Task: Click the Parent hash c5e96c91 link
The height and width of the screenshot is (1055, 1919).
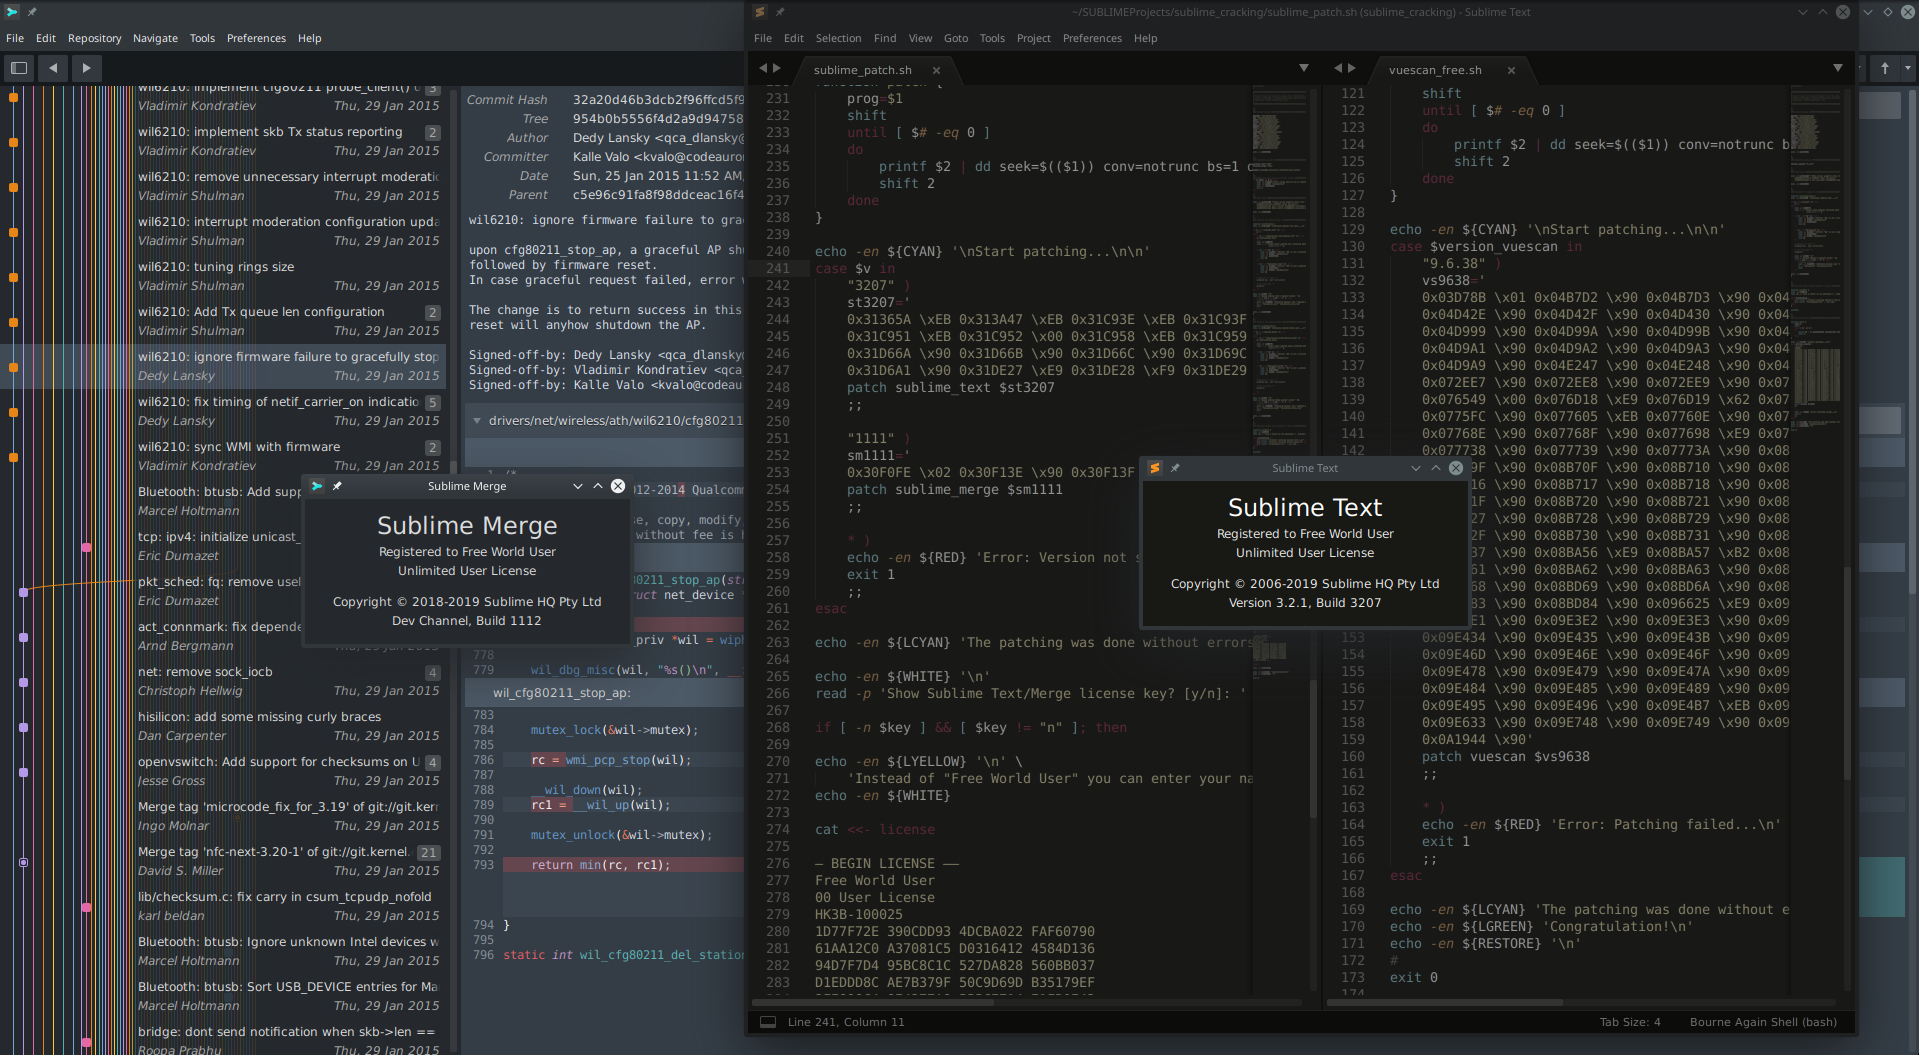Action: (x=658, y=195)
